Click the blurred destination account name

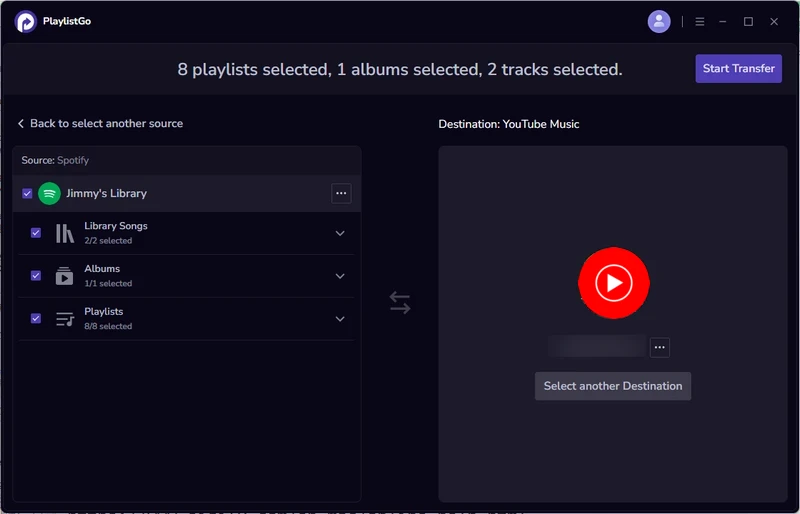(597, 347)
